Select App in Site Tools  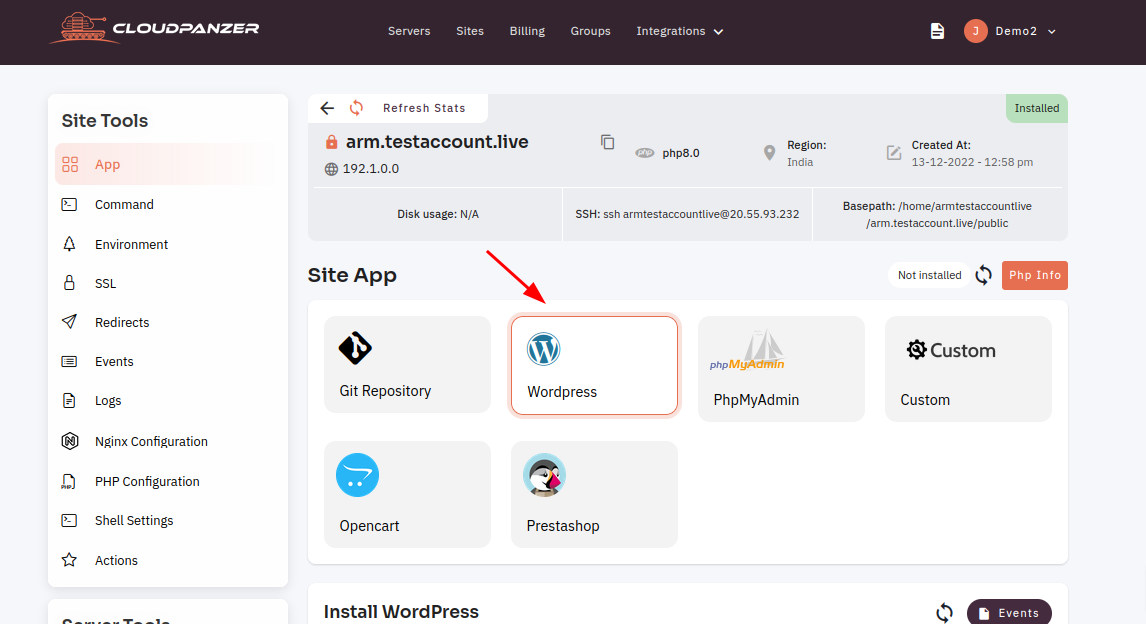click(167, 164)
